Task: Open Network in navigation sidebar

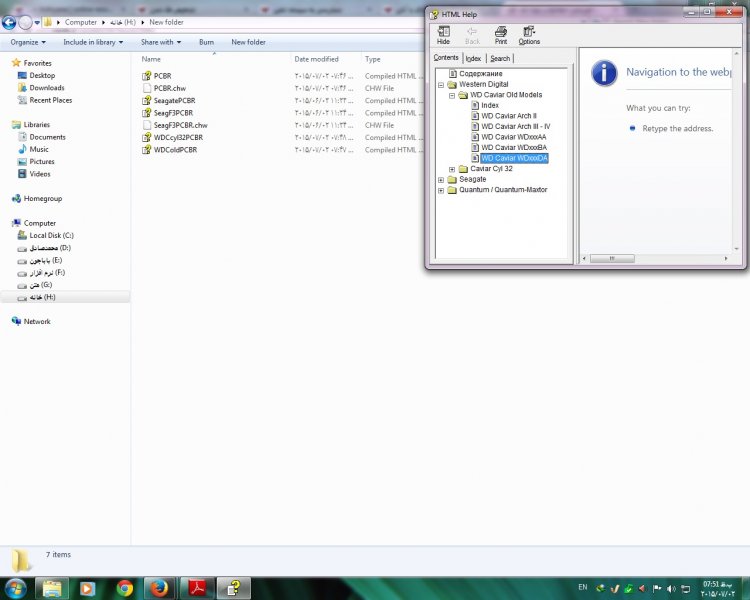Action: (37, 322)
